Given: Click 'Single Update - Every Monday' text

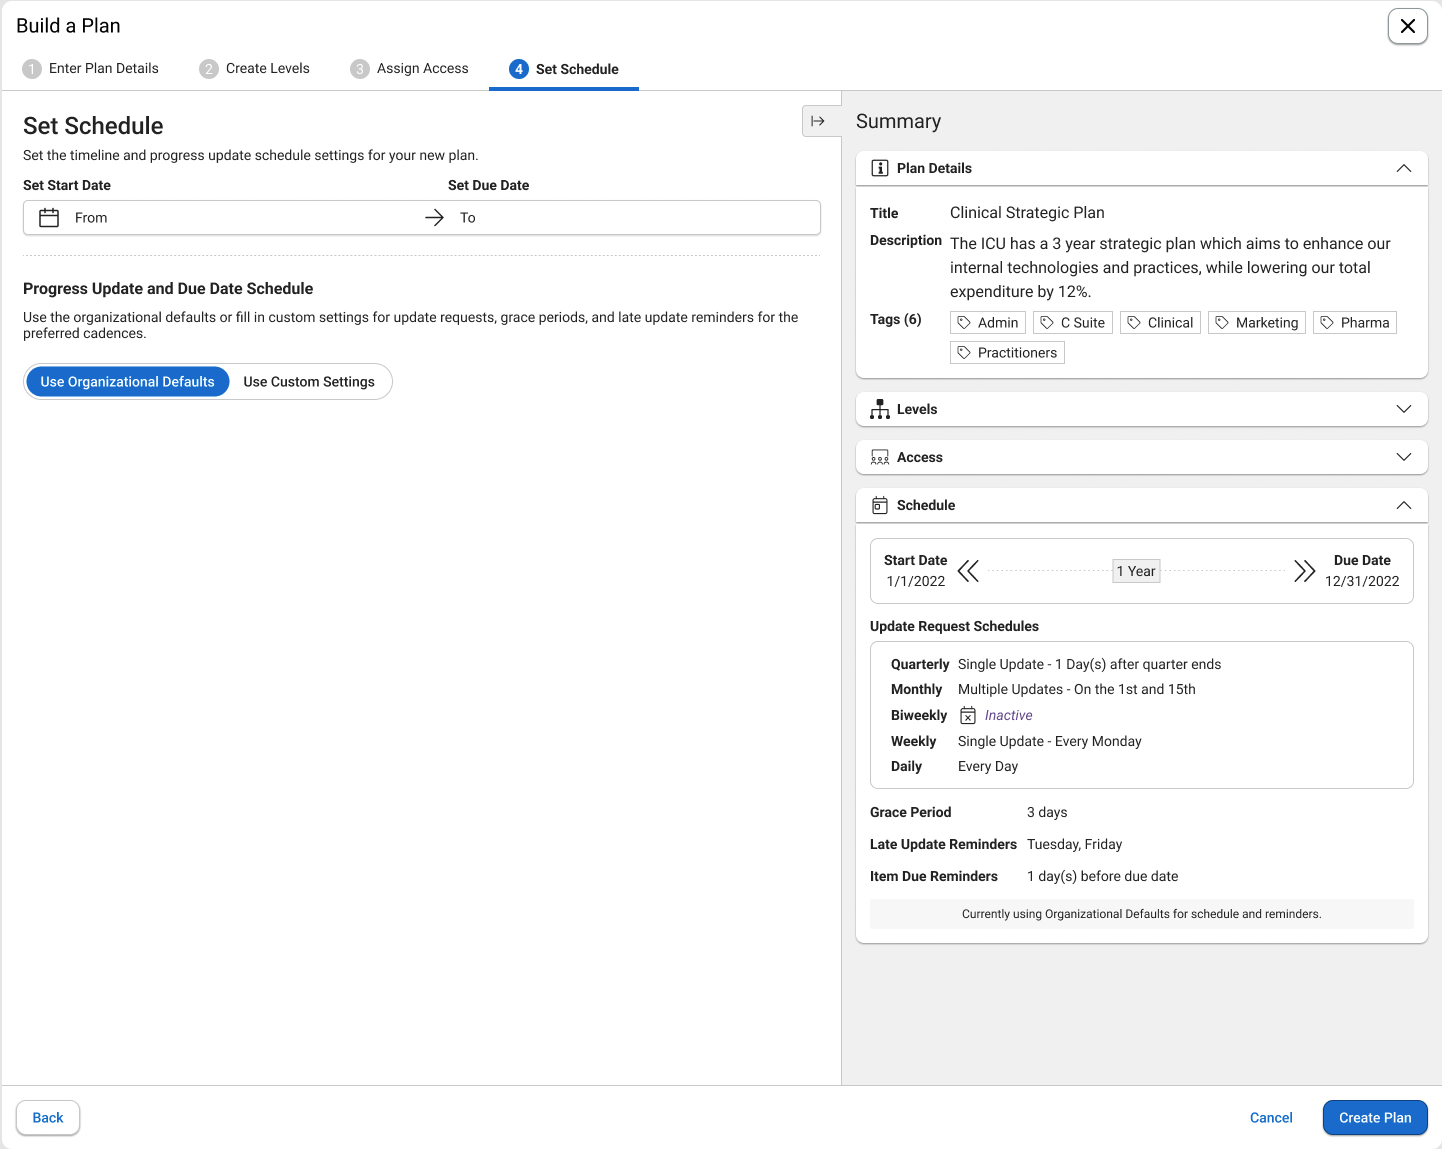Looking at the screenshot, I should point(1049,741).
